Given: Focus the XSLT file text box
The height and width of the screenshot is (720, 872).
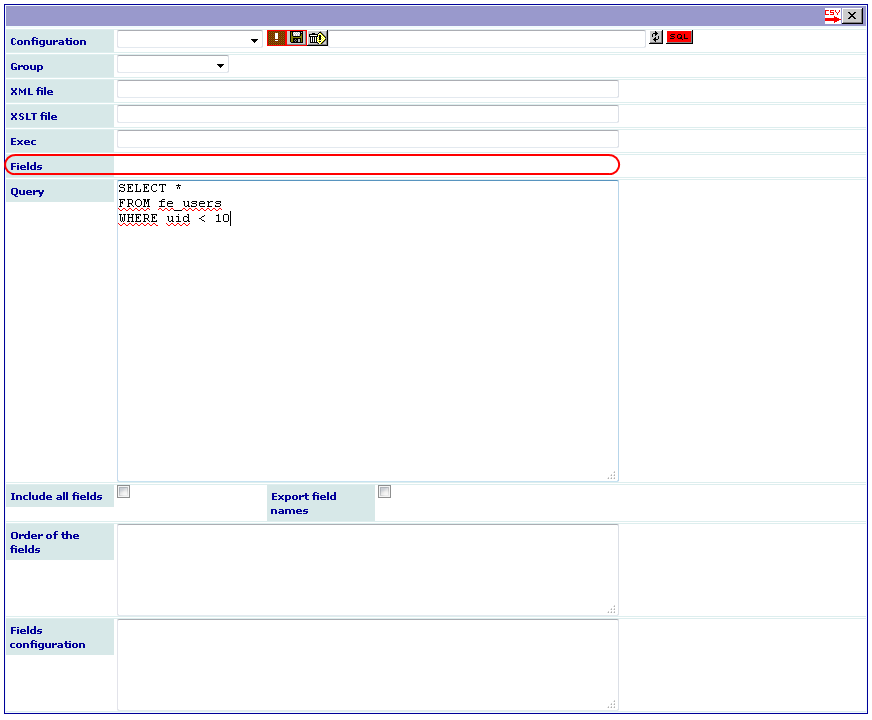Looking at the screenshot, I should 368,115.
